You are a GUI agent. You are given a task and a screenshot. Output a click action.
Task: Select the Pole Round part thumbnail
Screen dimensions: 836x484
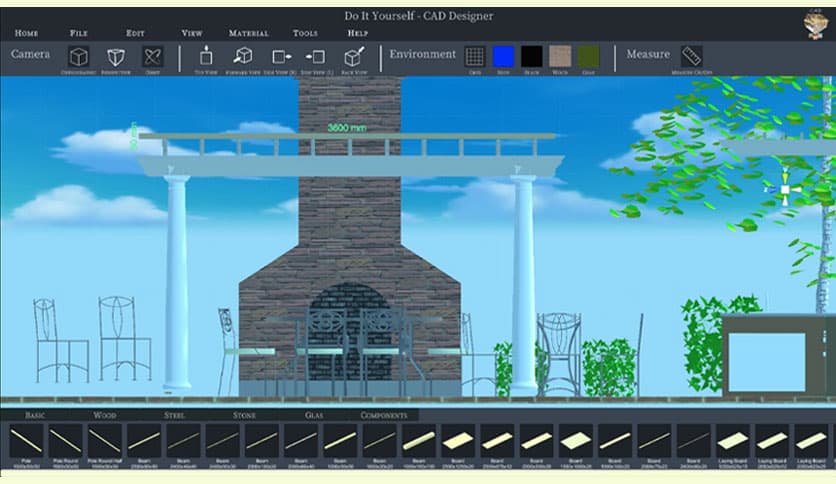(66, 441)
